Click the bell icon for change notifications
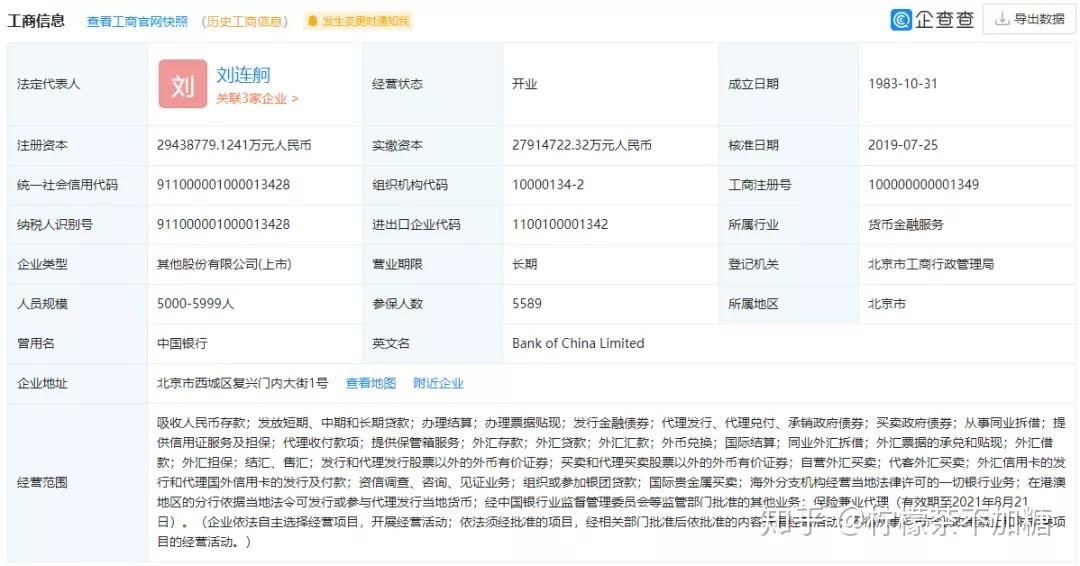Image resolution: width=1080 pixels, height=566 pixels. click(x=312, y=21)
